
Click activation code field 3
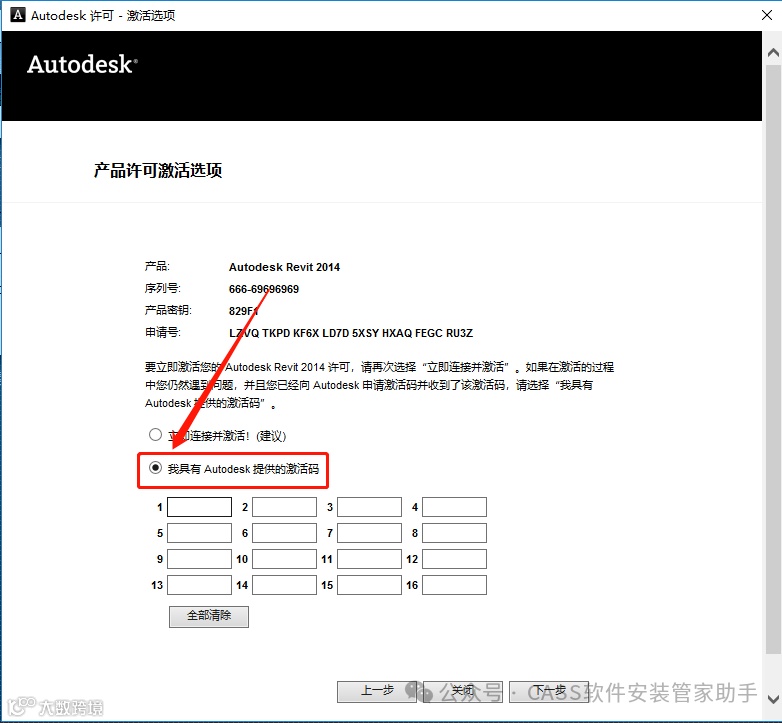[x=369, y=507]
